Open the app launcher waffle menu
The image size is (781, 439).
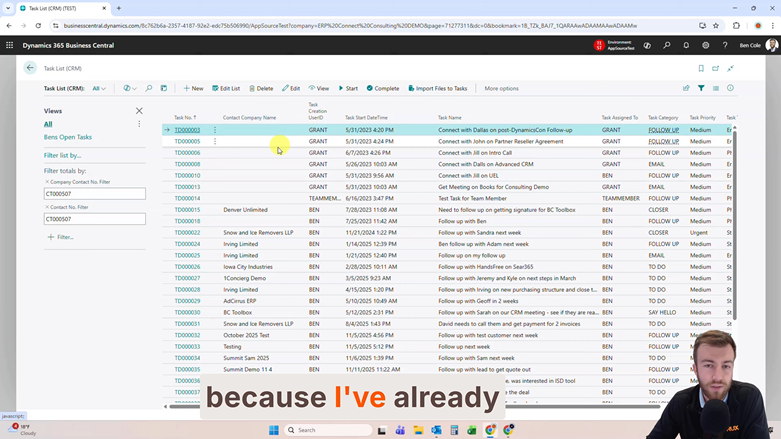click(x=9, y=45)
